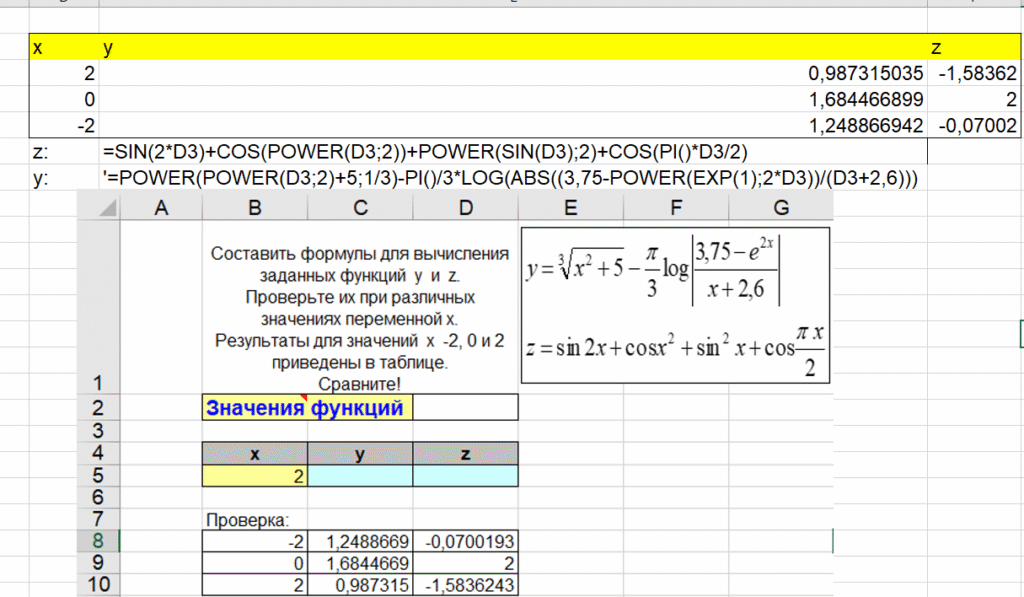Click row header 5 in the embedded sheet
The width and height of the screenshot is (1024, 597).
(x=99, y=476)
